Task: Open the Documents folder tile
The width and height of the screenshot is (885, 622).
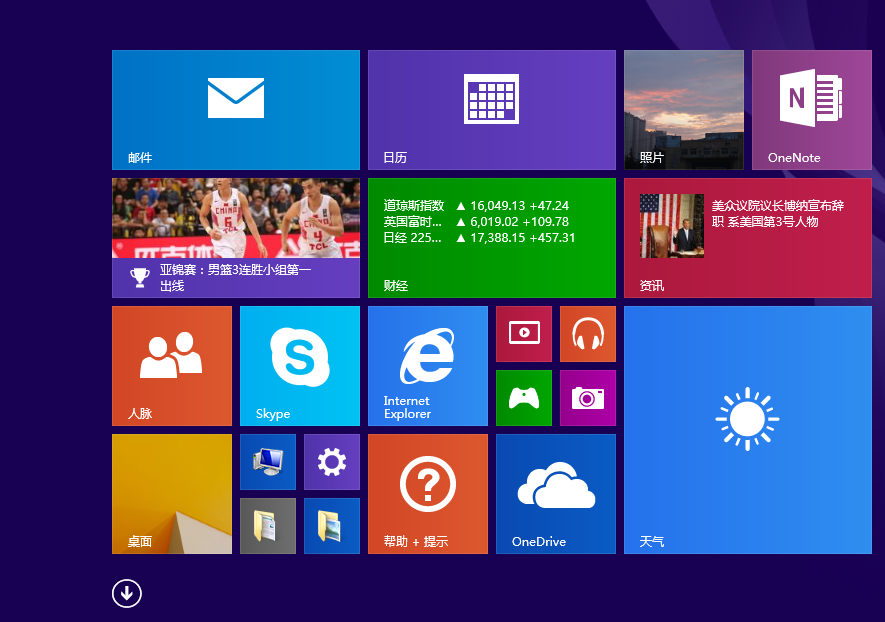Action: (x=268, y=526)
